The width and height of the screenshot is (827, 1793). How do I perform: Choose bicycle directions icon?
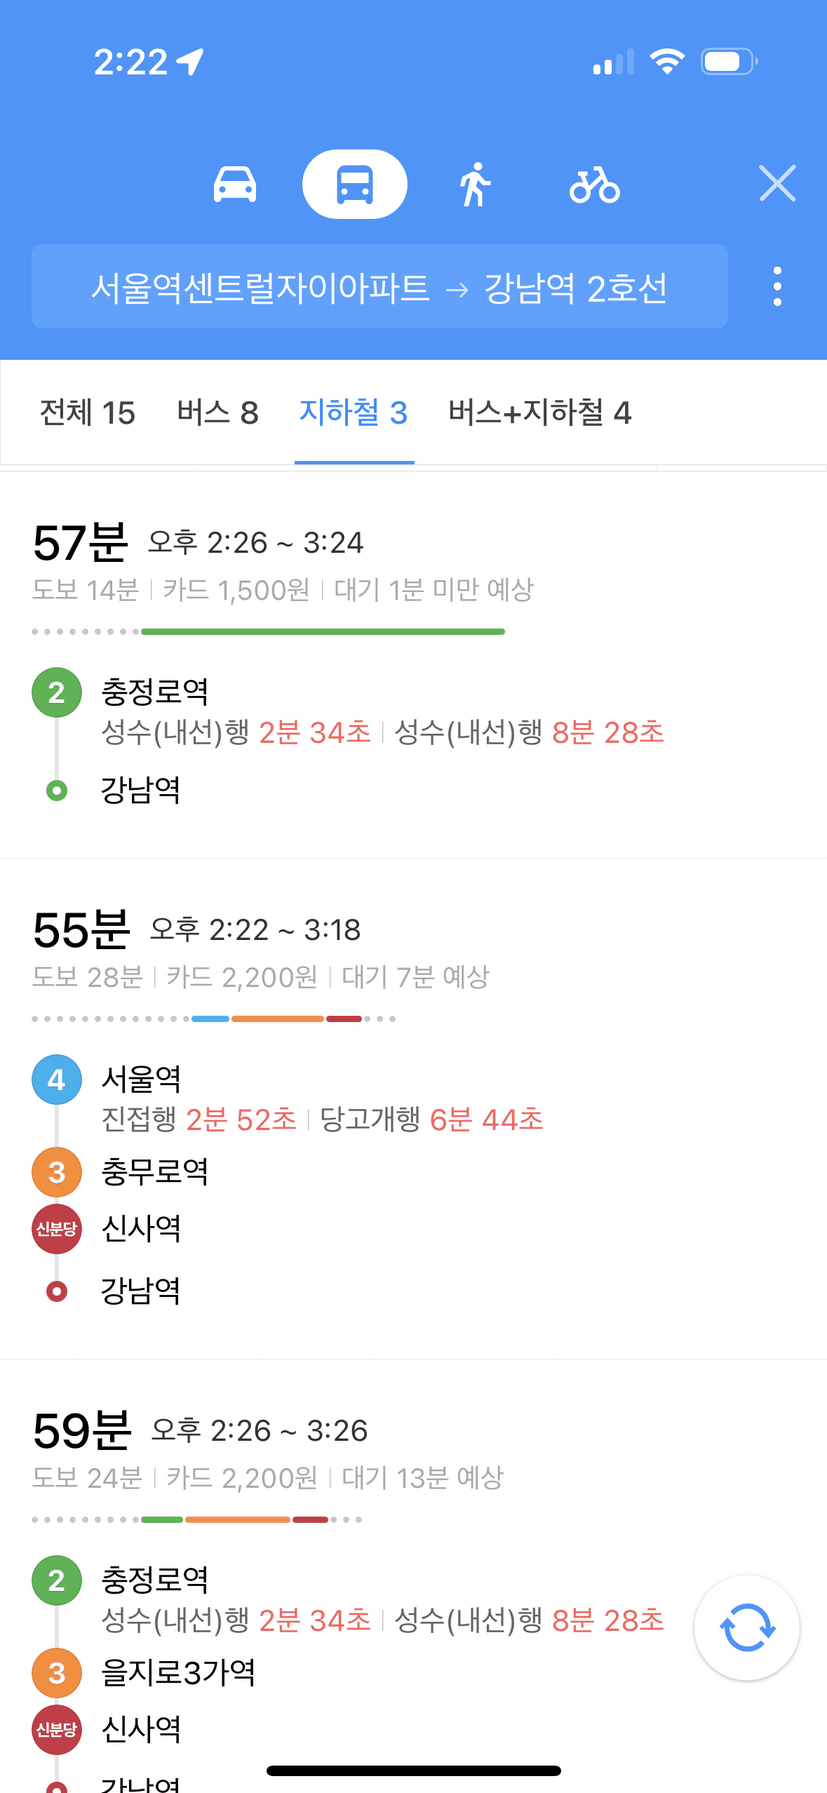[x=595, y=185]
